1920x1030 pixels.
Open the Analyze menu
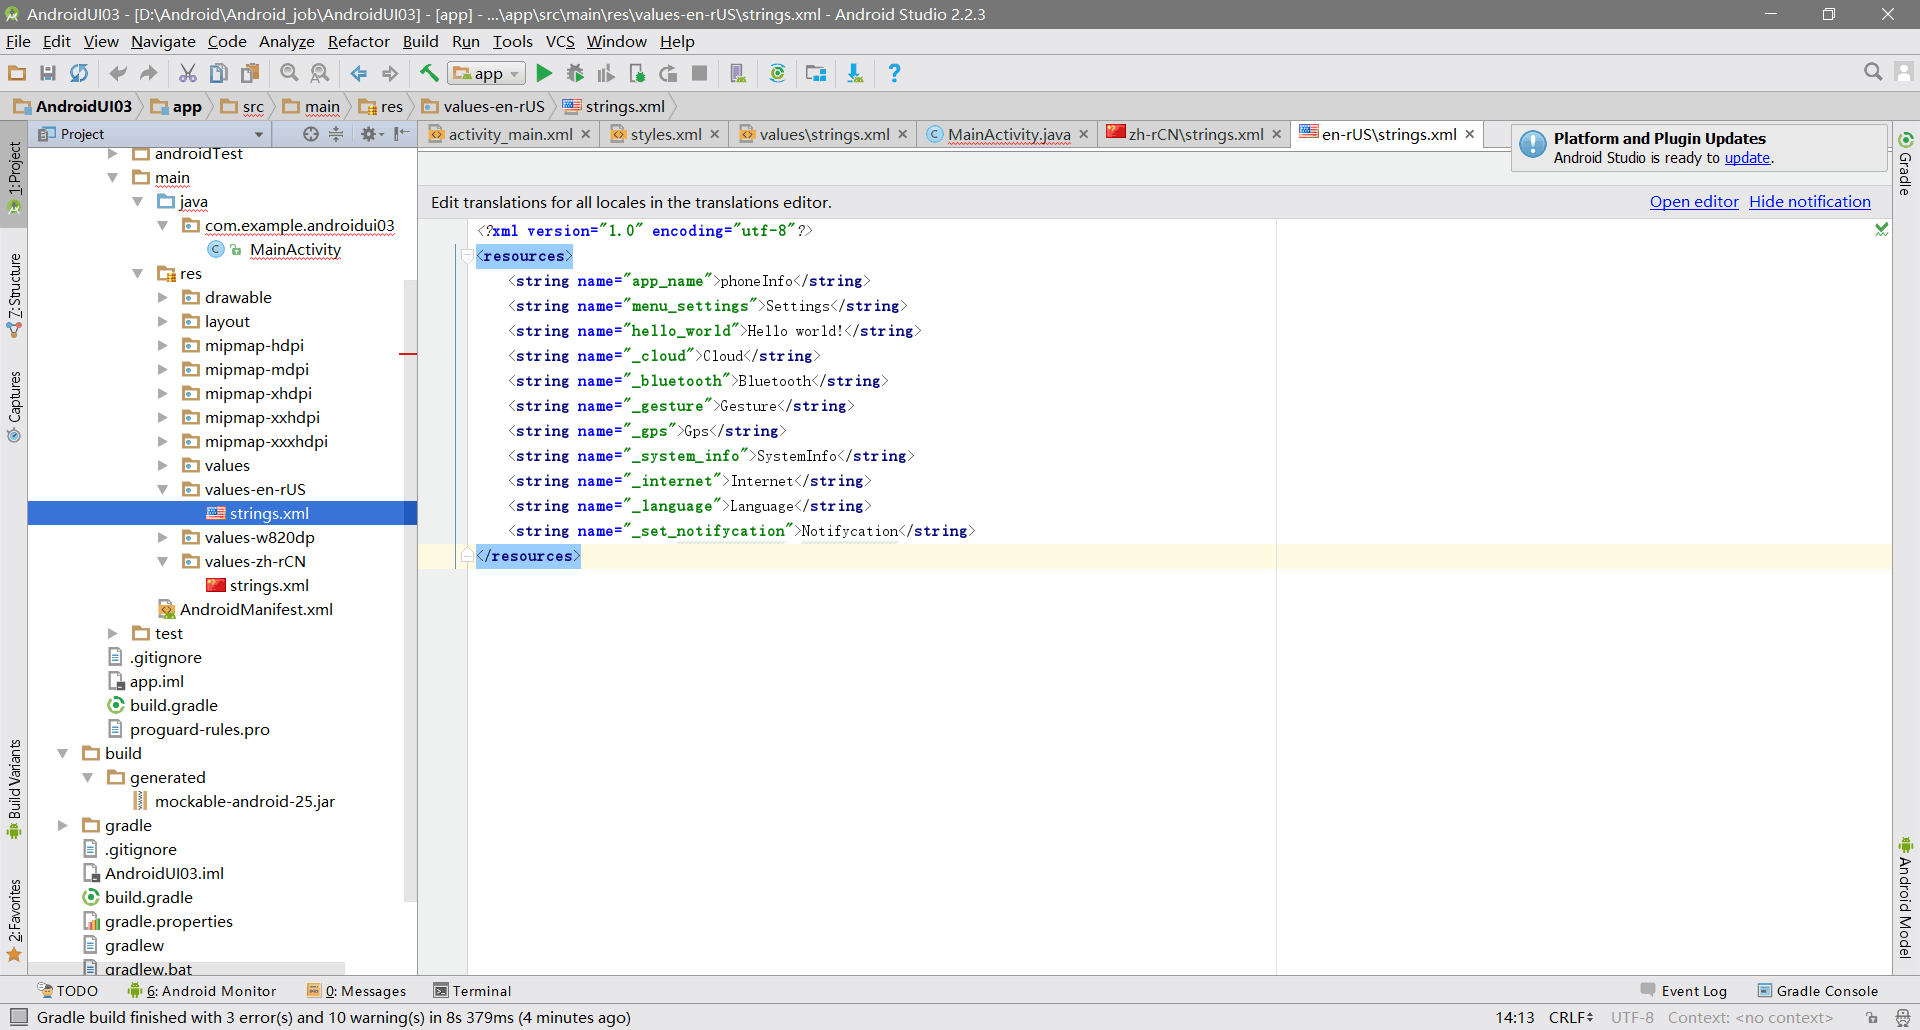coord(286,41)
